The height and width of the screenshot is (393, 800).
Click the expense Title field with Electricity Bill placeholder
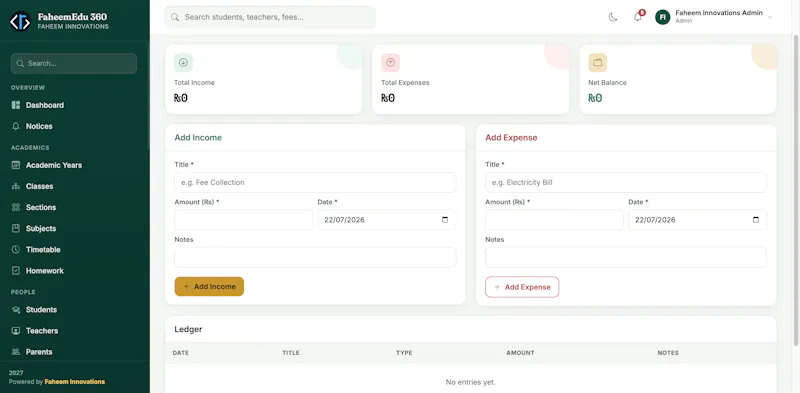coord(626,182)
